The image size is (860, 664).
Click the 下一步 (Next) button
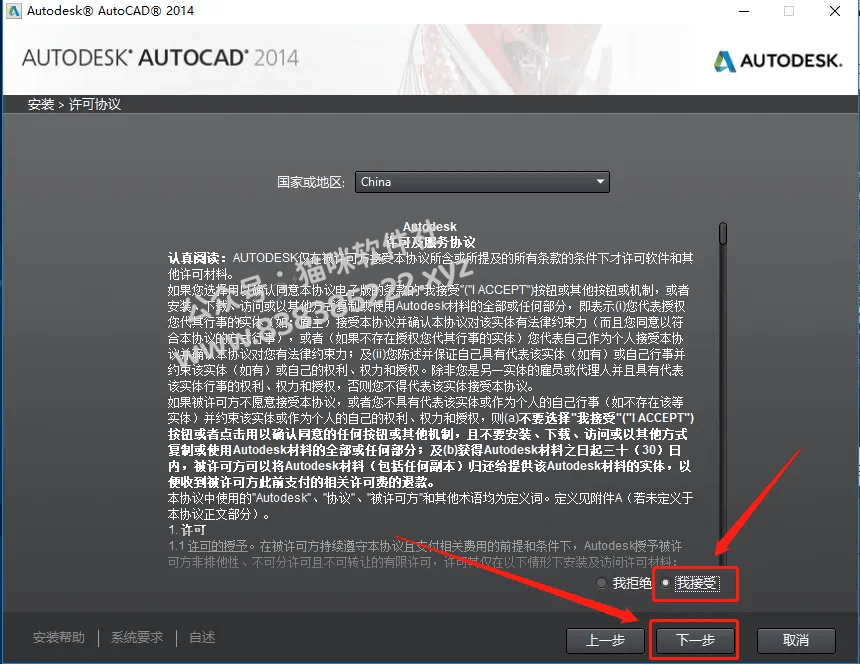pyautogui.click(x=695, y=640)
